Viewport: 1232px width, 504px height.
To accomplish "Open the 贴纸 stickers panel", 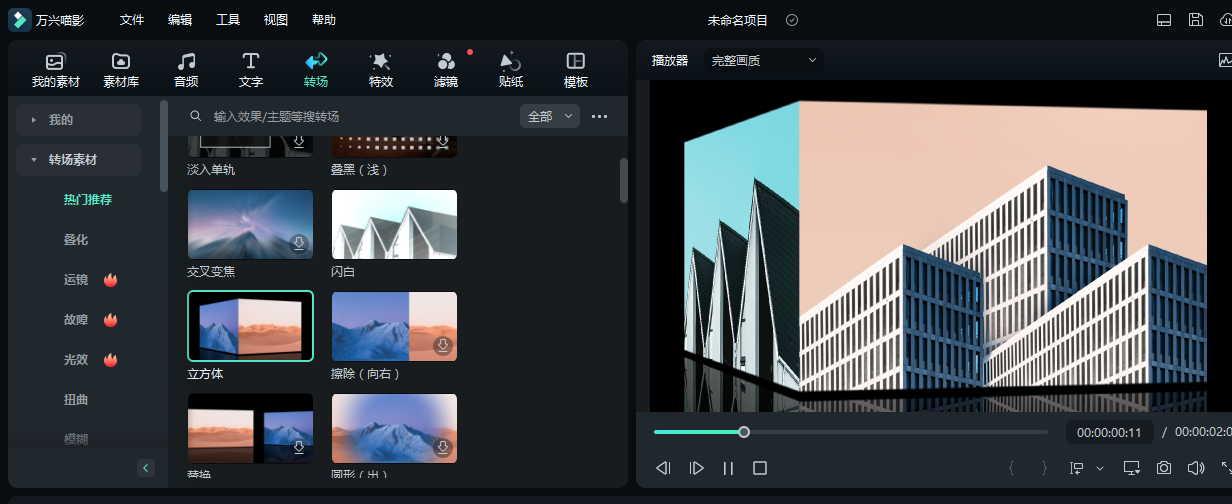I will pos(511,70).
